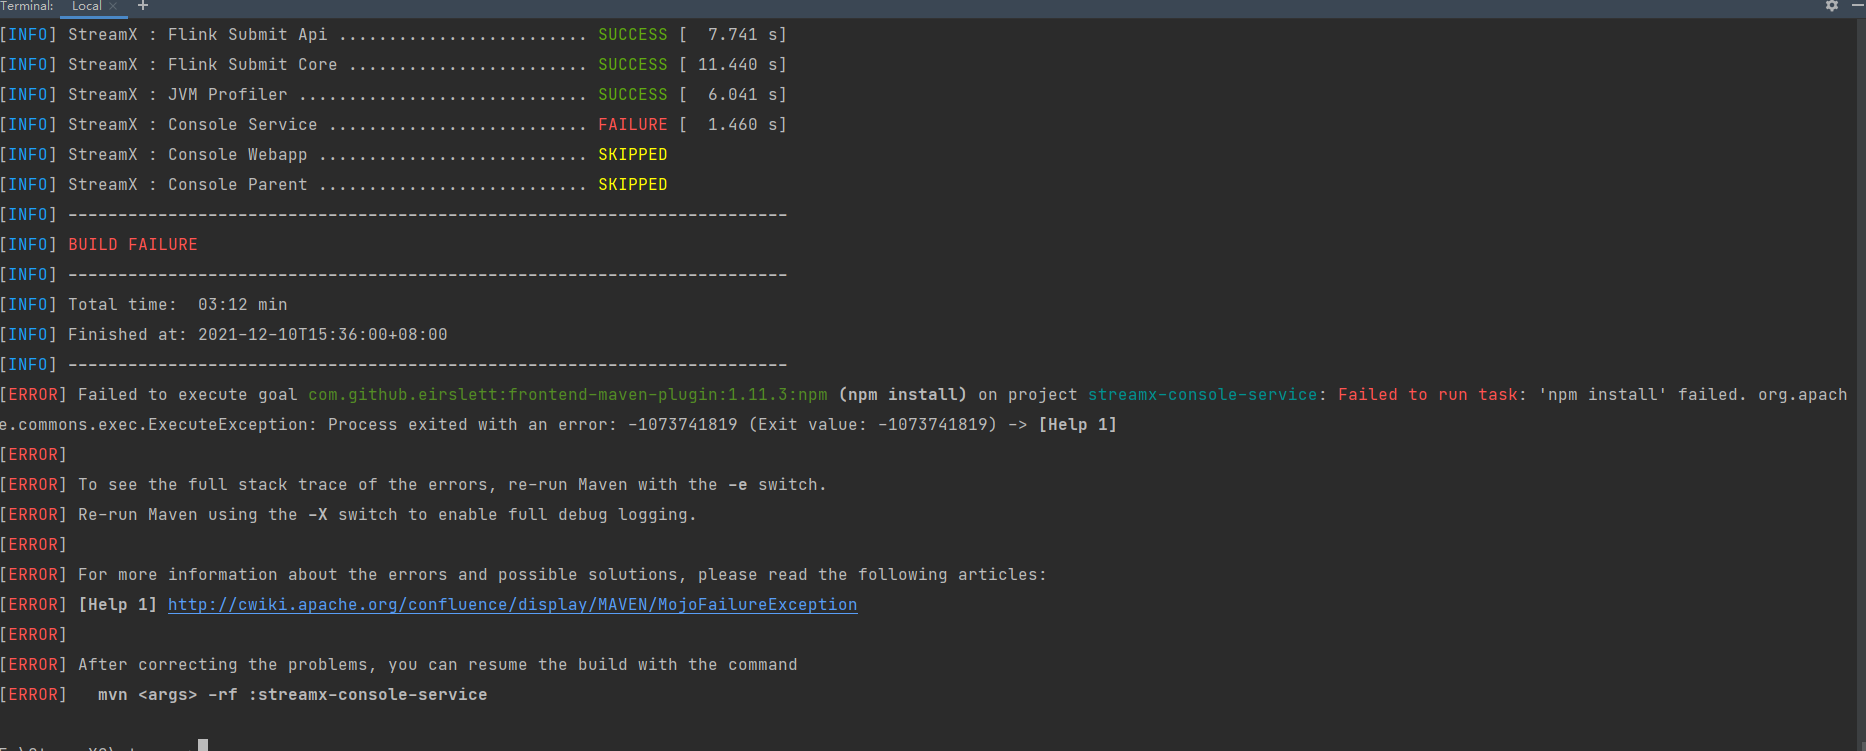Select the red BUILD FAILURE text

[133, 245]
